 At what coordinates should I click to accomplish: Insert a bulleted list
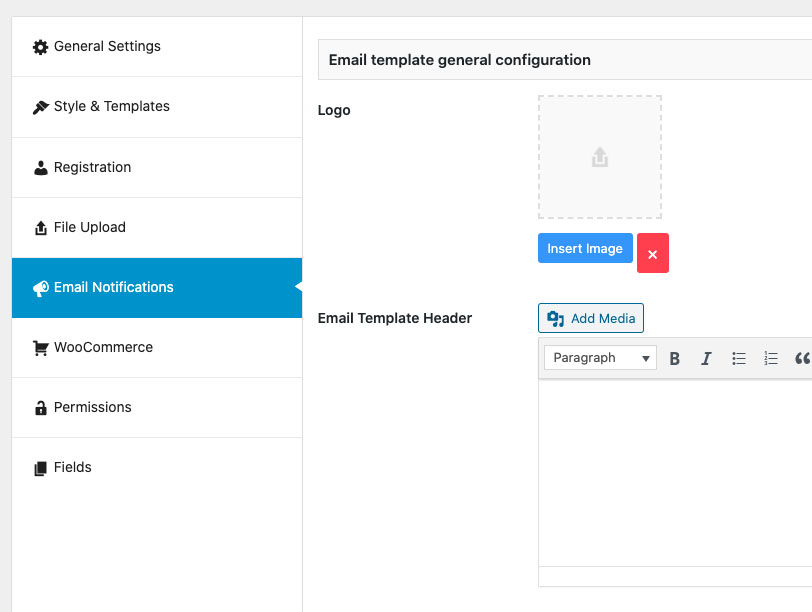point(739,358)
